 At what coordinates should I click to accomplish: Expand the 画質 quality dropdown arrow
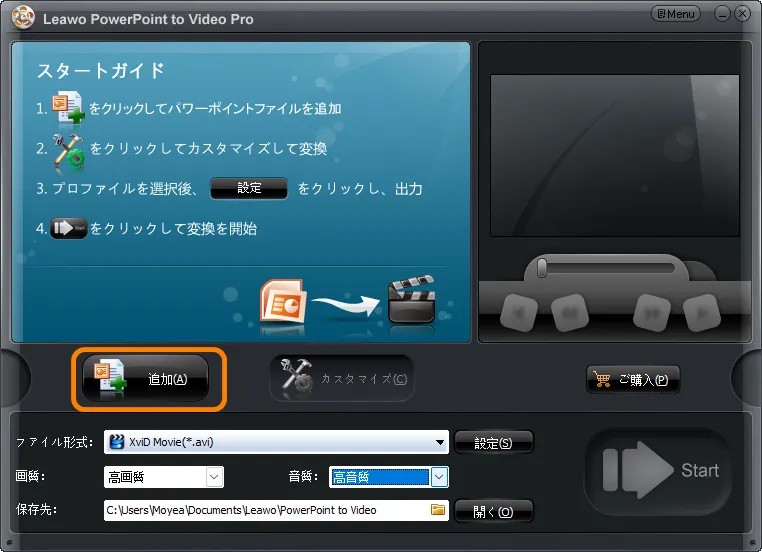(x=214, y=477)
